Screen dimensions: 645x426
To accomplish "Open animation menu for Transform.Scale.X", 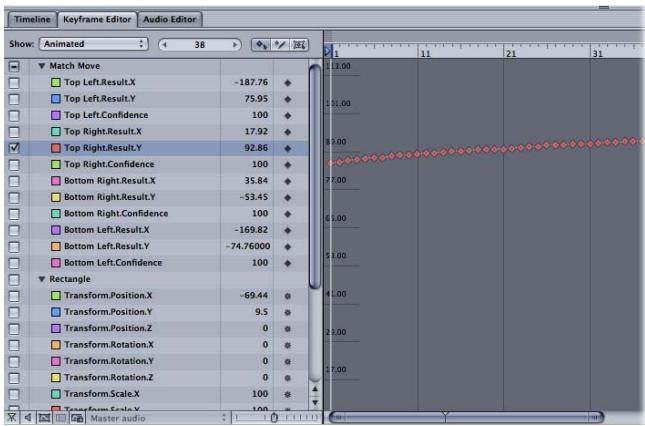I will click(x=288, y=394).
